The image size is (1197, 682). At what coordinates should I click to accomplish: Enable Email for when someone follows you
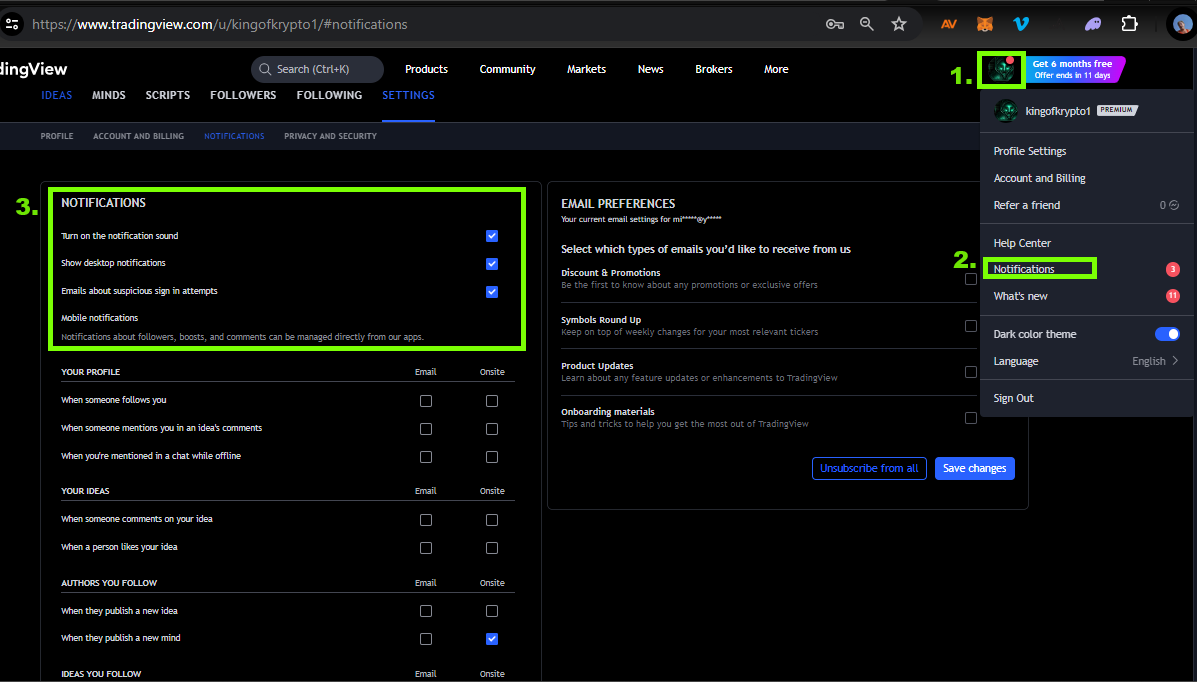426,401
